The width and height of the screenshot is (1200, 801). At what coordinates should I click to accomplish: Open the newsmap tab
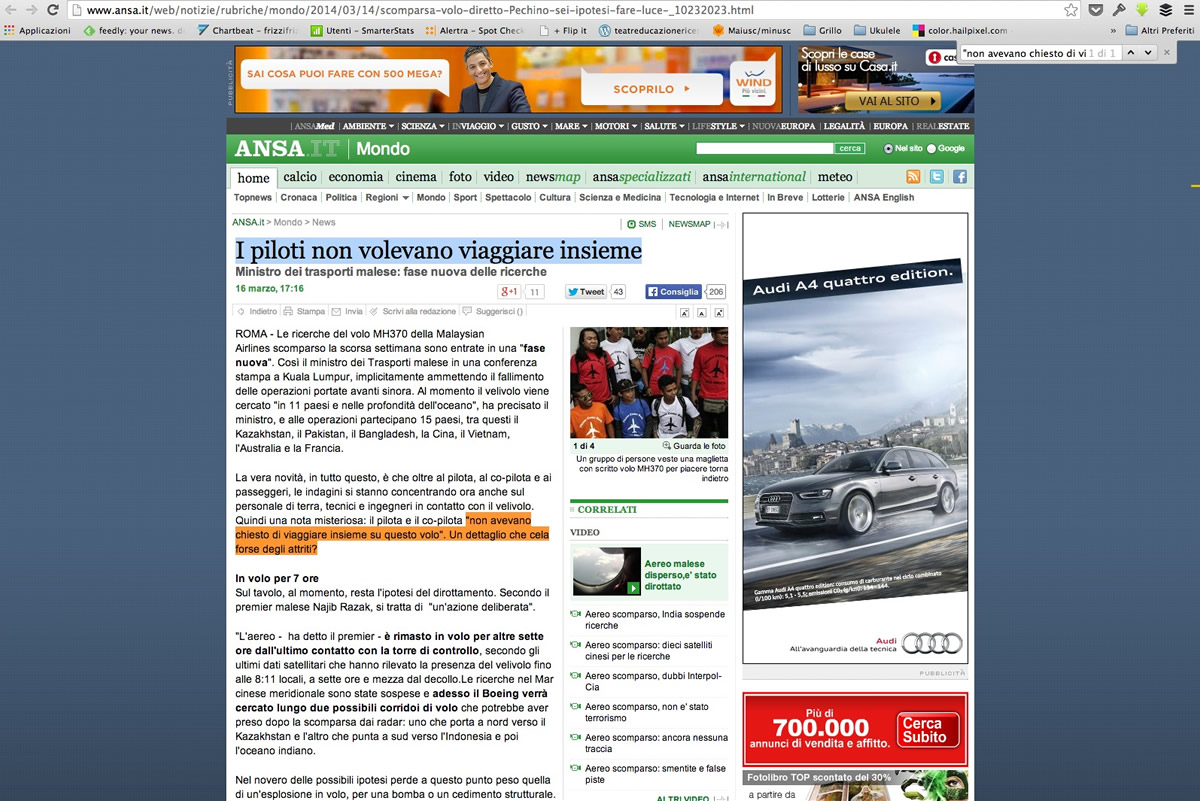[x=553, y=177]
